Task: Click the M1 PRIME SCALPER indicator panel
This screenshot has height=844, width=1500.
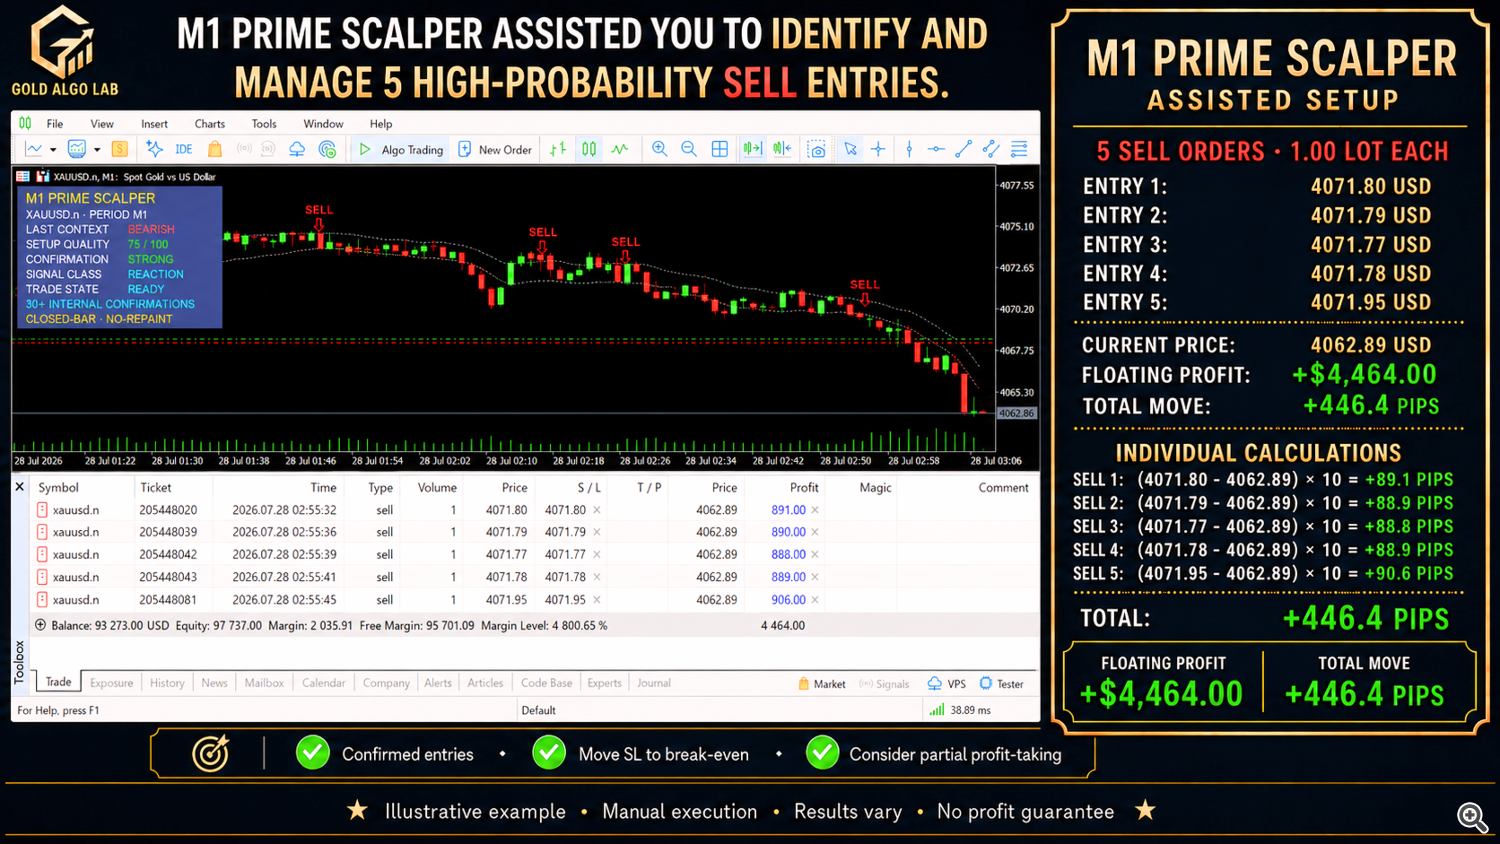Action: coord(118,258)
